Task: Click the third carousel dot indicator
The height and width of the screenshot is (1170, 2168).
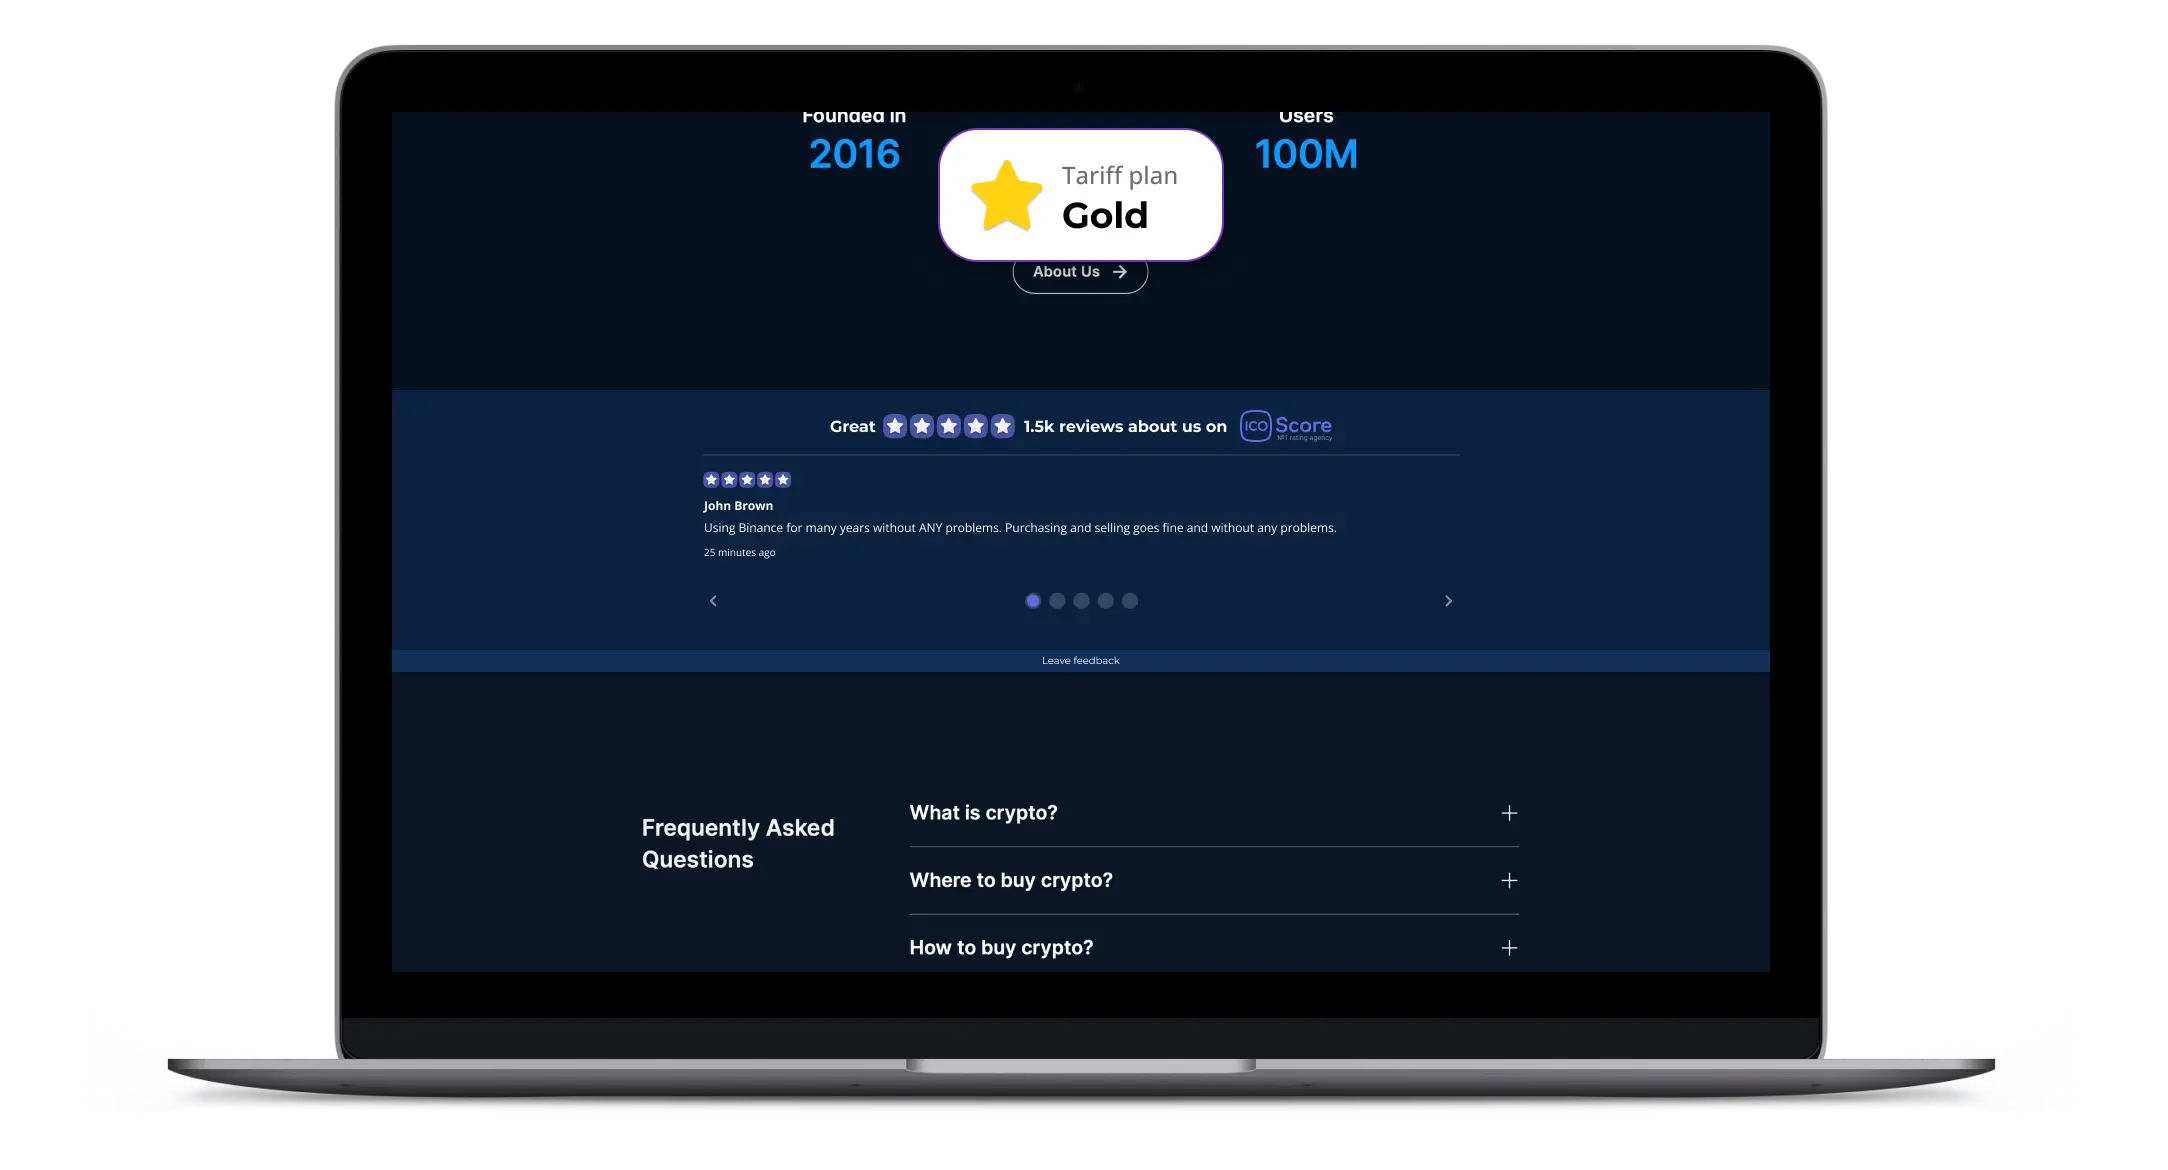Action: tap(1082, 602)
